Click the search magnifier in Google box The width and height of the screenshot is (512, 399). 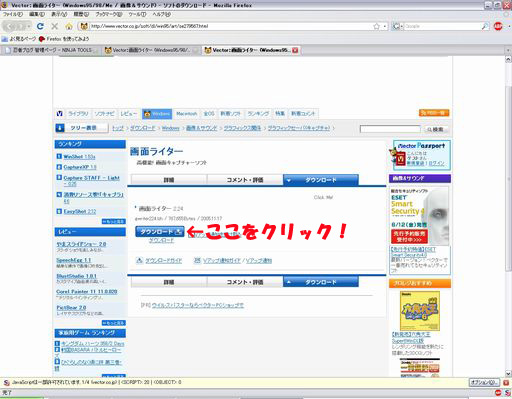(x=485, y=26)
